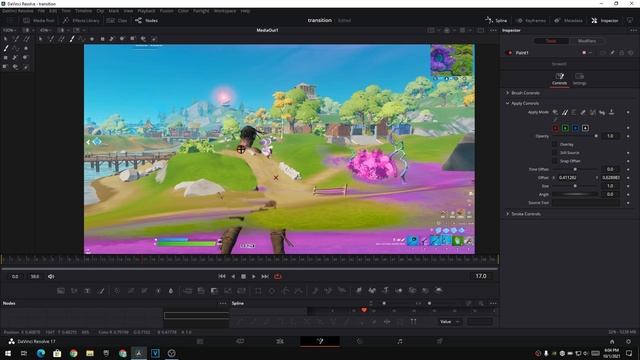
Task: Open the Effects Library panel
Action: [81, 20]
